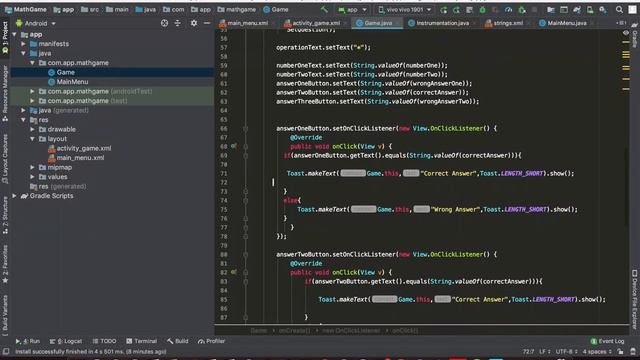Expand the drawable folder
Viewport: 640px width, 360px height.
coord(33,129)
